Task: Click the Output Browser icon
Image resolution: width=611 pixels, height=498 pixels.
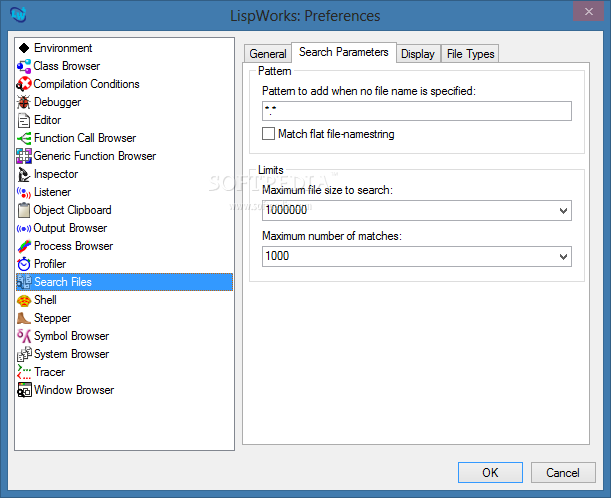Action: click(24, 228)
